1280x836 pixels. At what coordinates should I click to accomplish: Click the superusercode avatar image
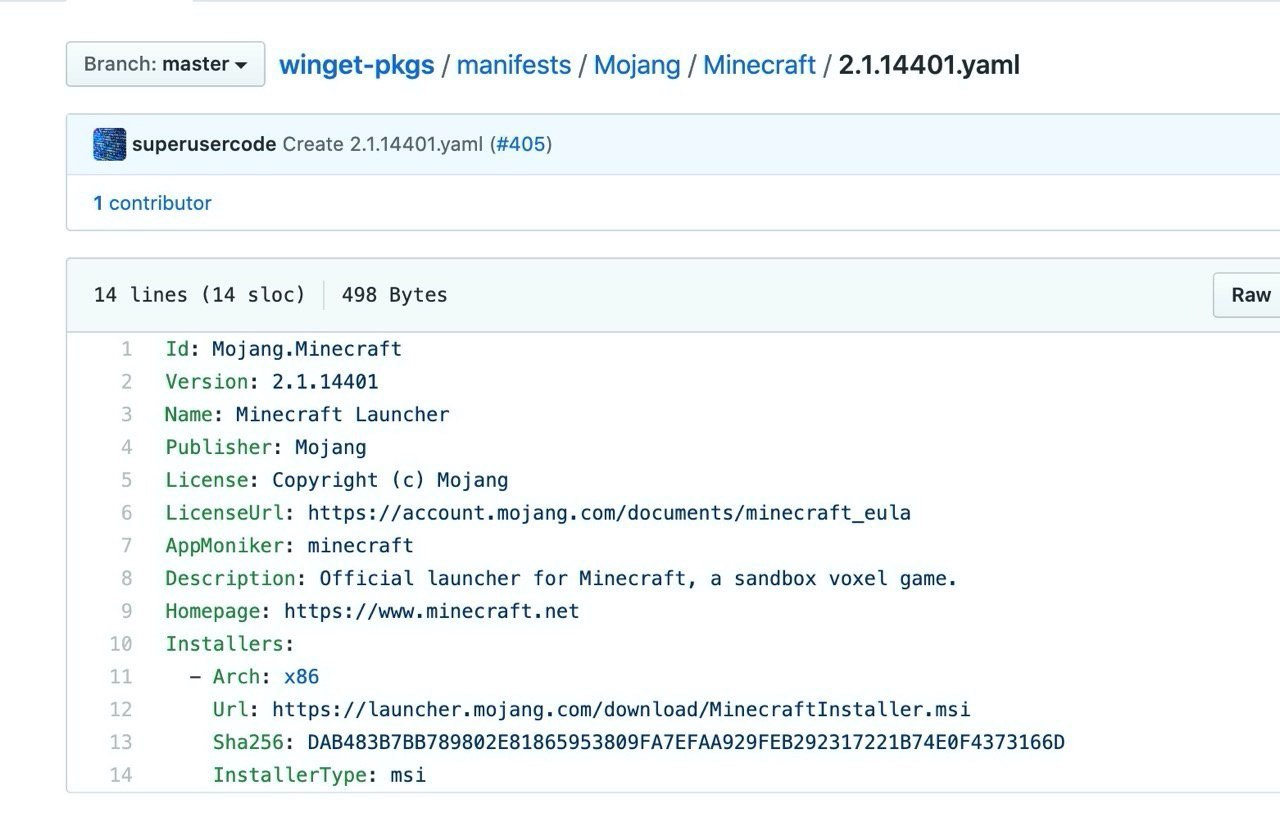click(109, 144)
